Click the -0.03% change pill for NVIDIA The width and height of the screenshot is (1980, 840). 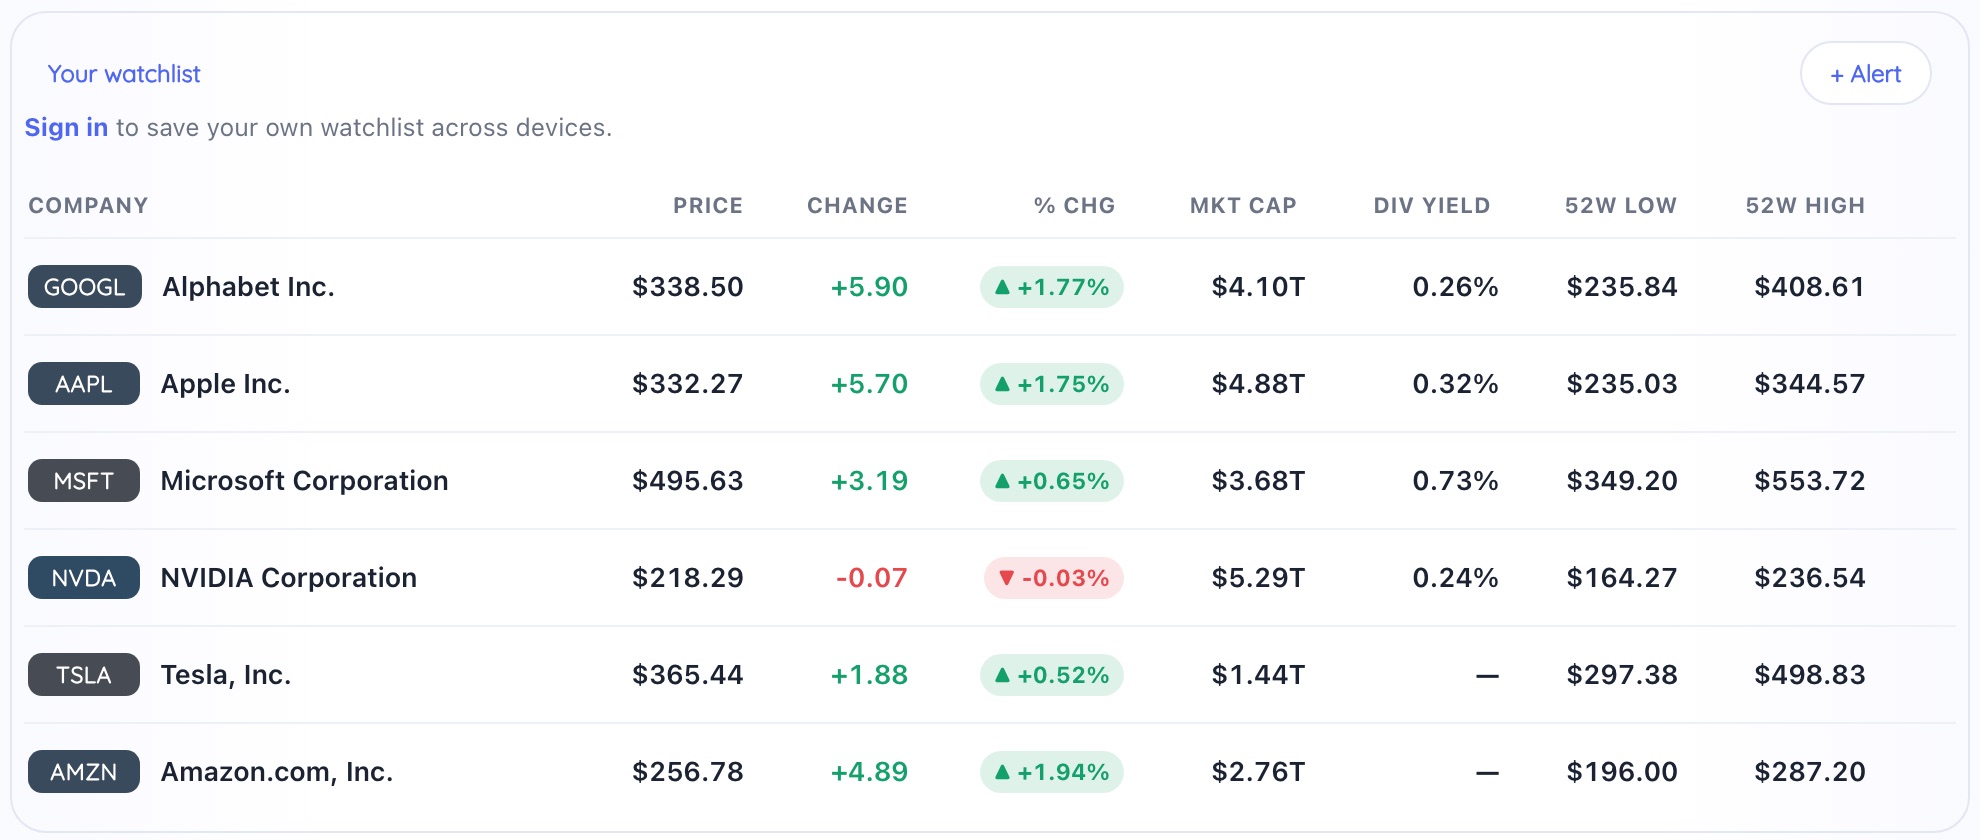1054,578
